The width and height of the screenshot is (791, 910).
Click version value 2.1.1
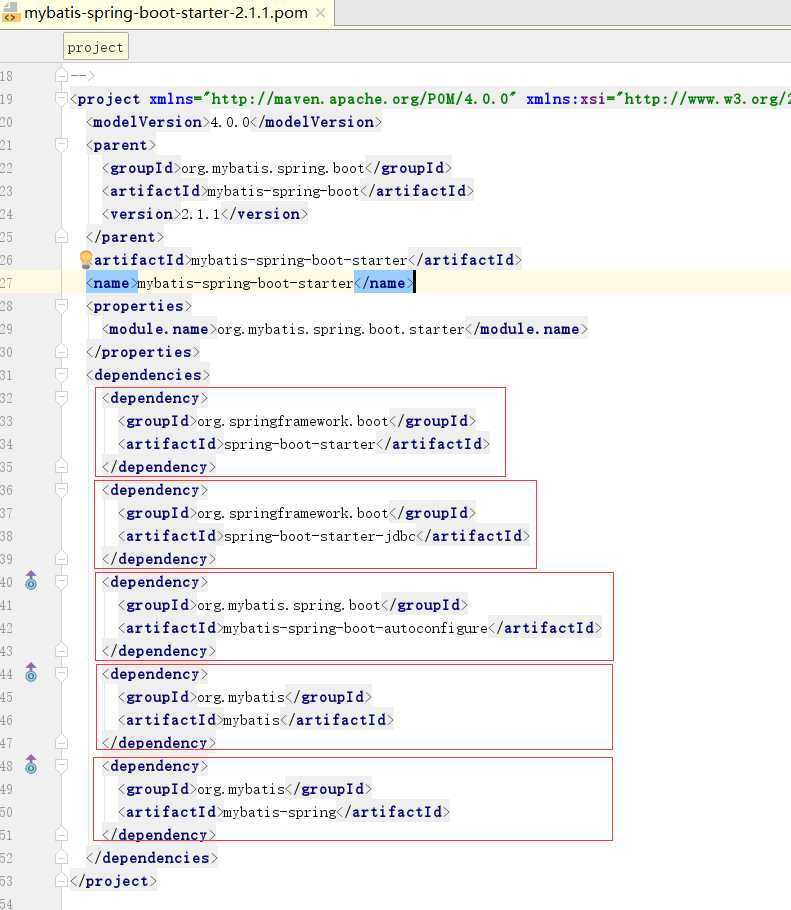(201, 214)
